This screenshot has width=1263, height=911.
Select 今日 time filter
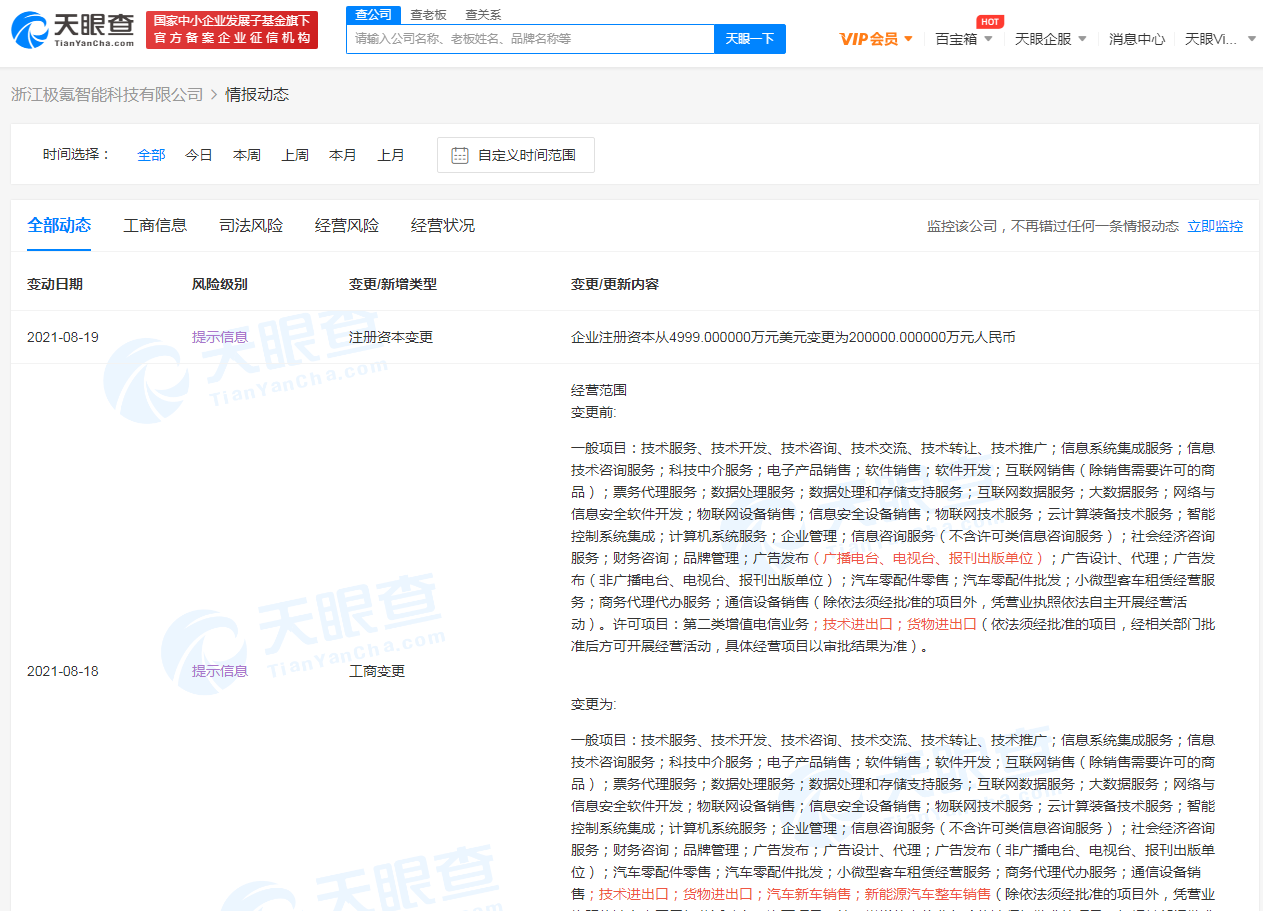tap(199, 155)
